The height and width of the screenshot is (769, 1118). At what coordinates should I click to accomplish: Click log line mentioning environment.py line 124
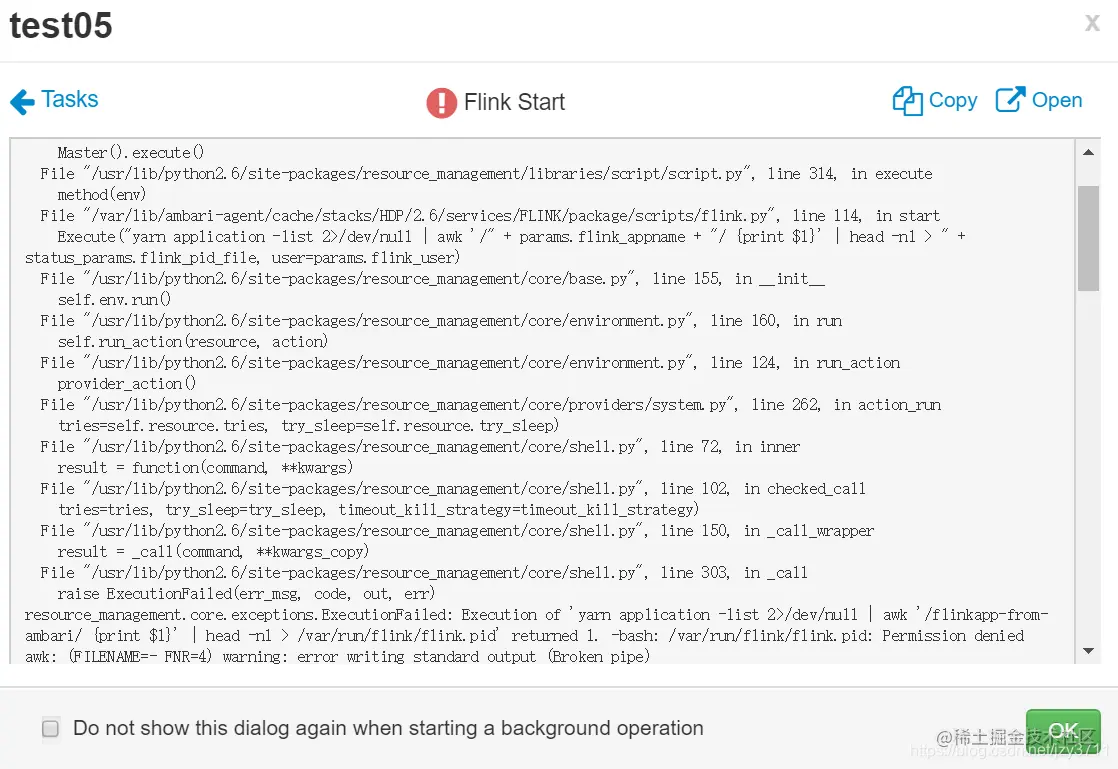470,363
